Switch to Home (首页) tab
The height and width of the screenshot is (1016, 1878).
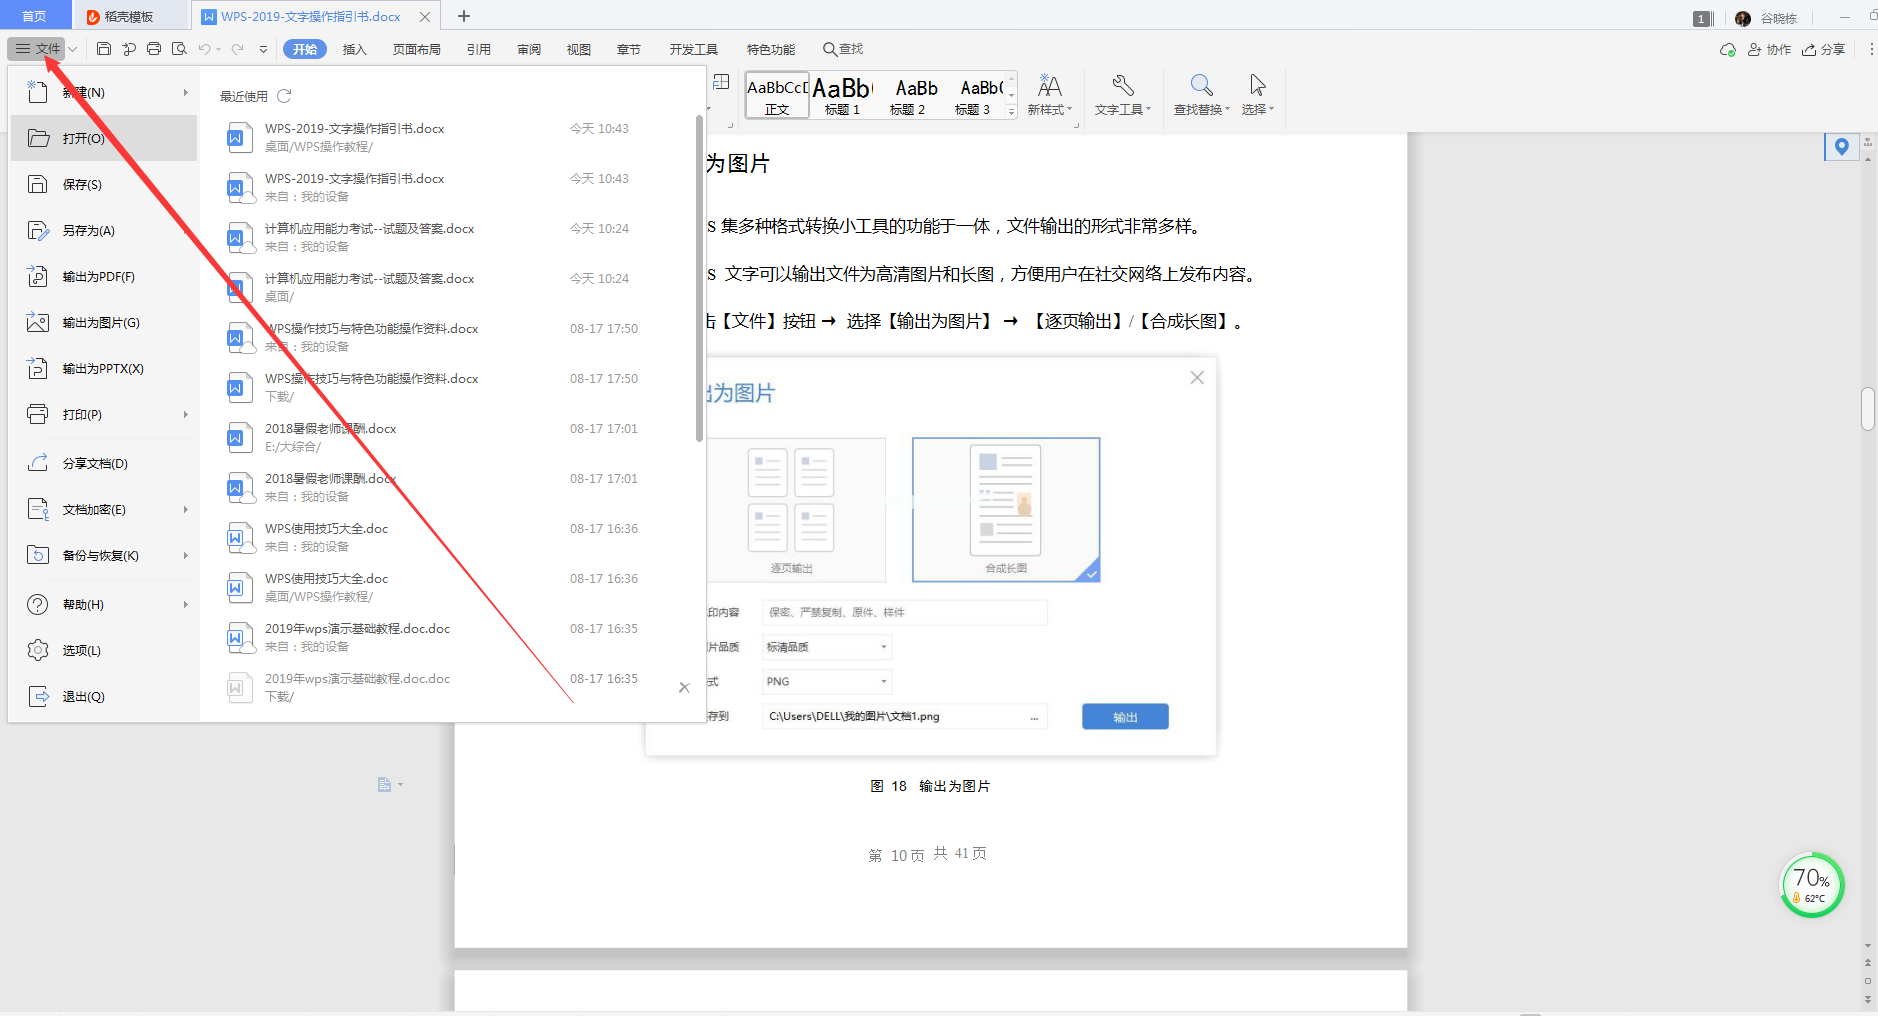pyautogui.click(x=34, y=16)
